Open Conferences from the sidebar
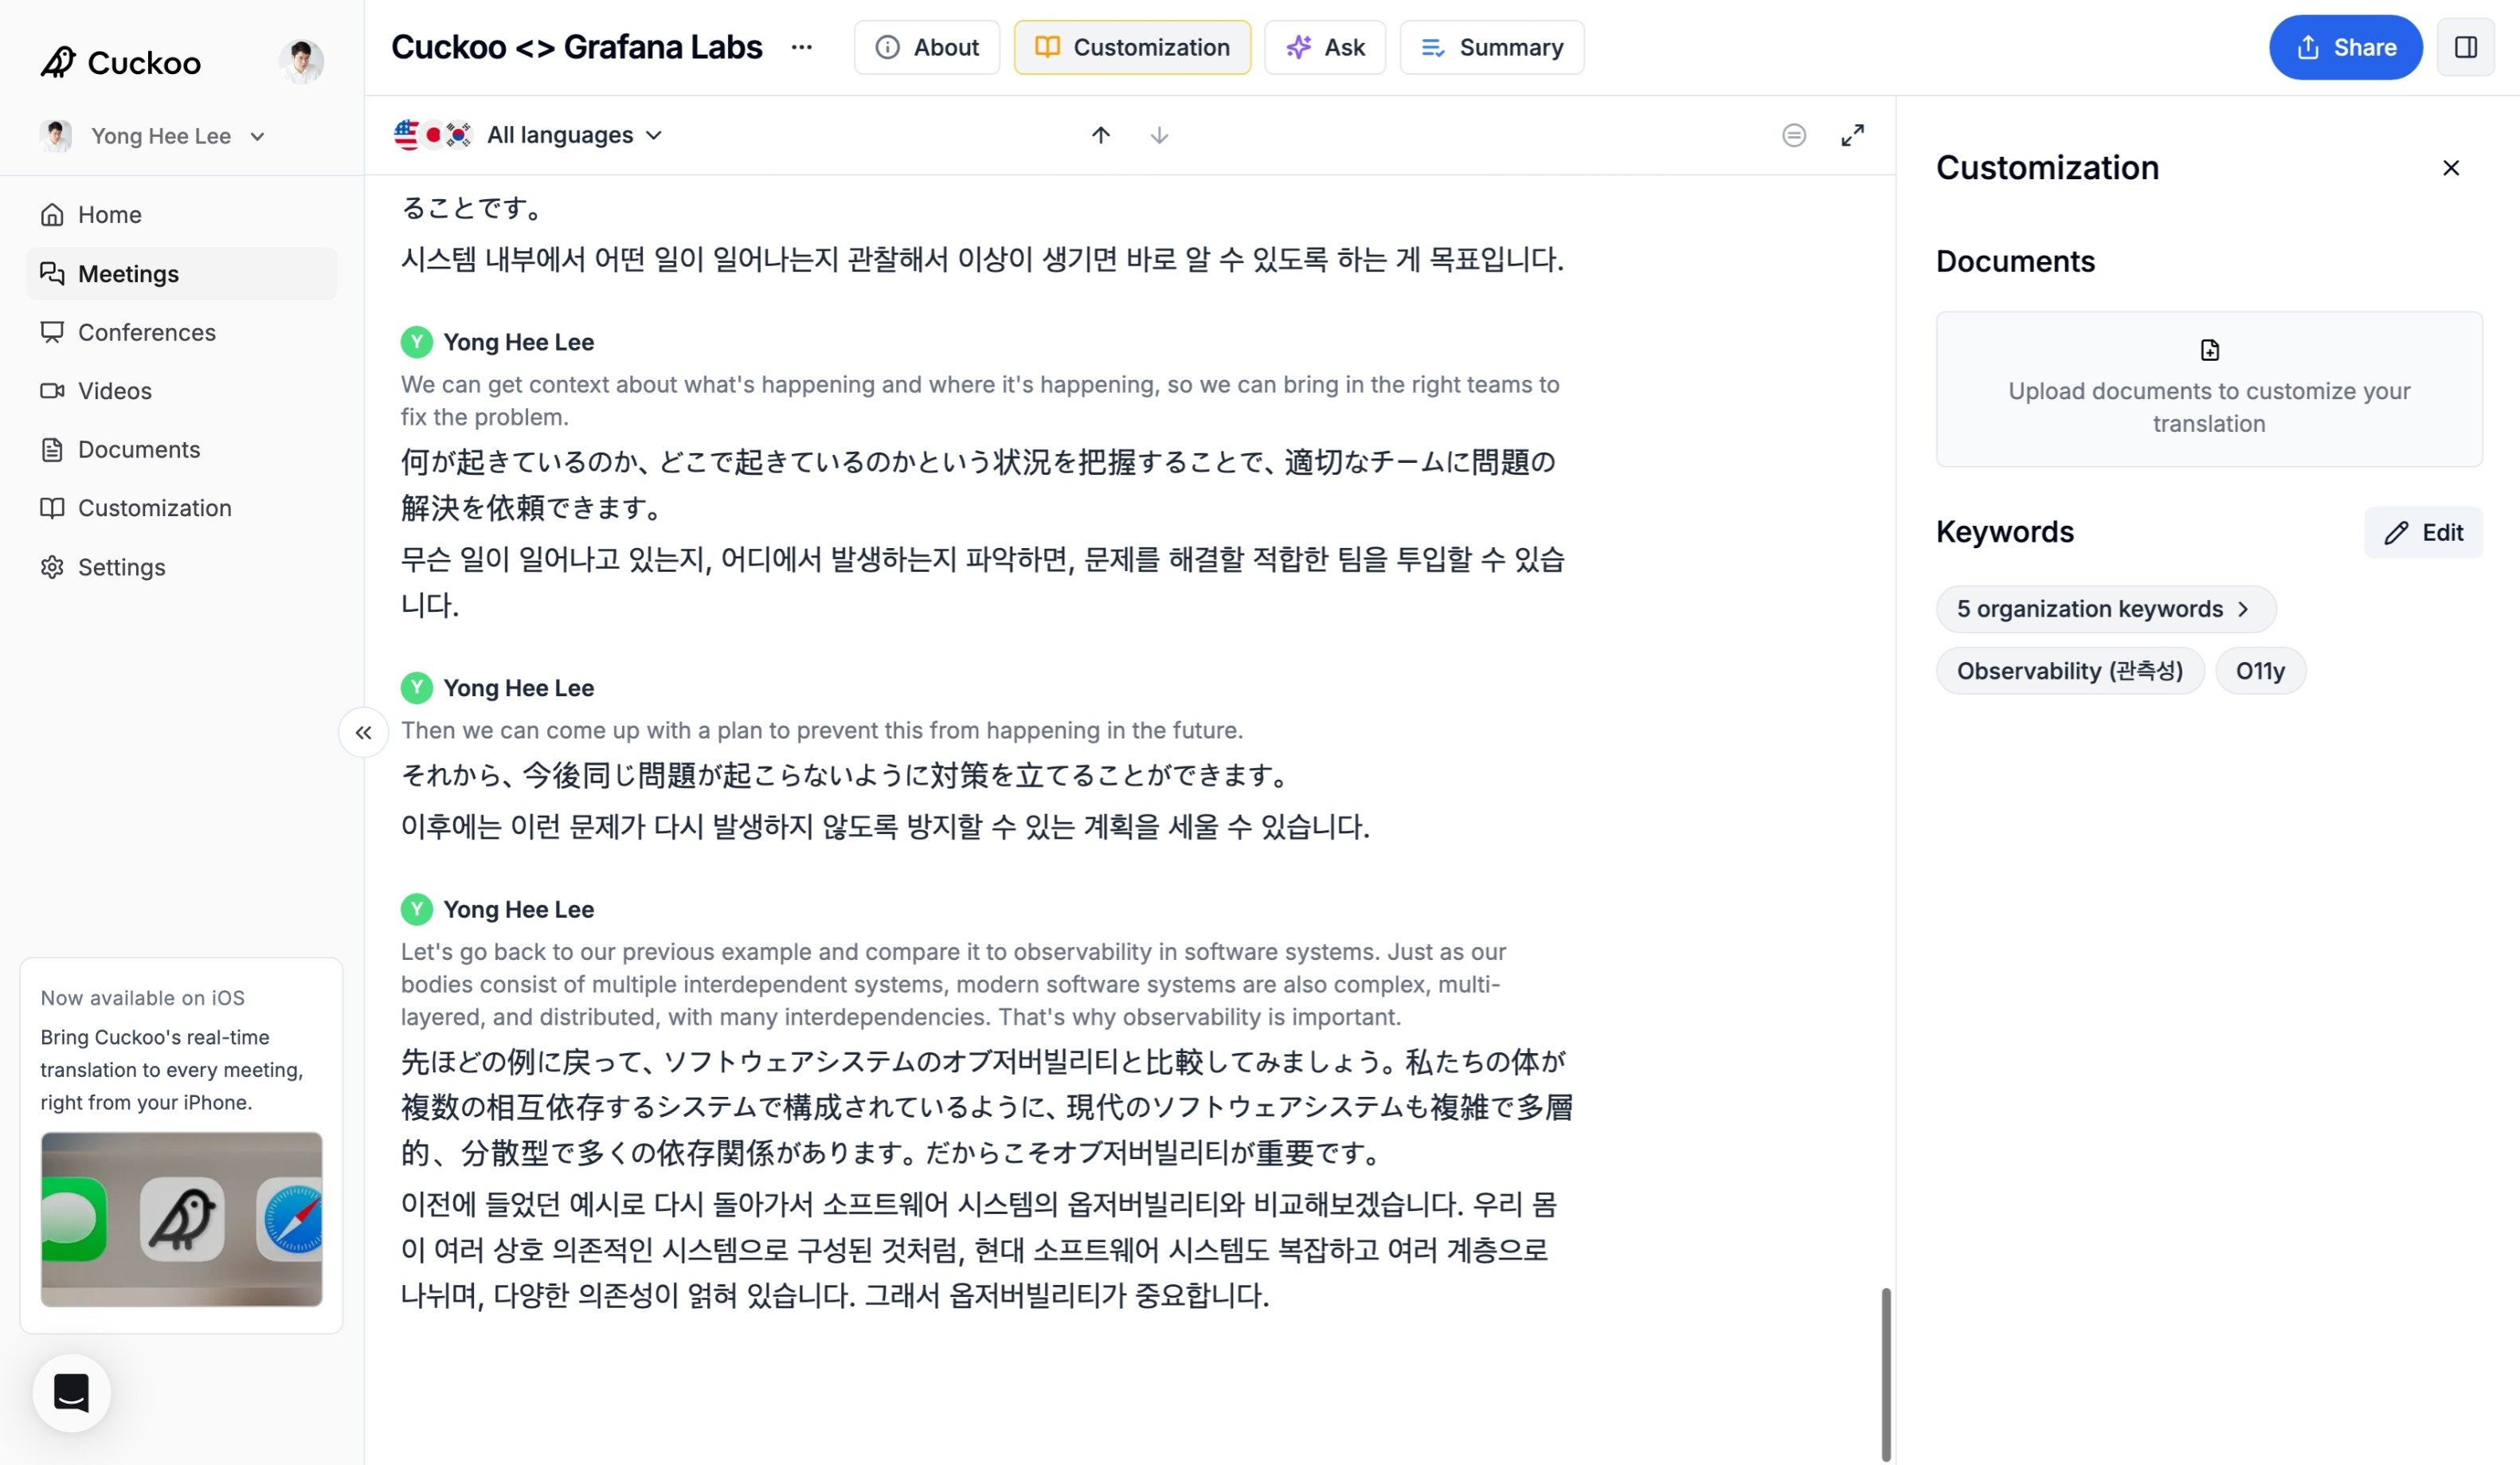The image size is (2520, 1465). pos(181,332)
